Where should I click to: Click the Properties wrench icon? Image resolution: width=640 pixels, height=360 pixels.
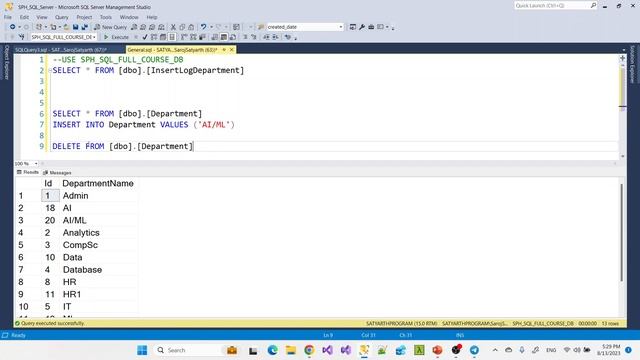[362, 27]
